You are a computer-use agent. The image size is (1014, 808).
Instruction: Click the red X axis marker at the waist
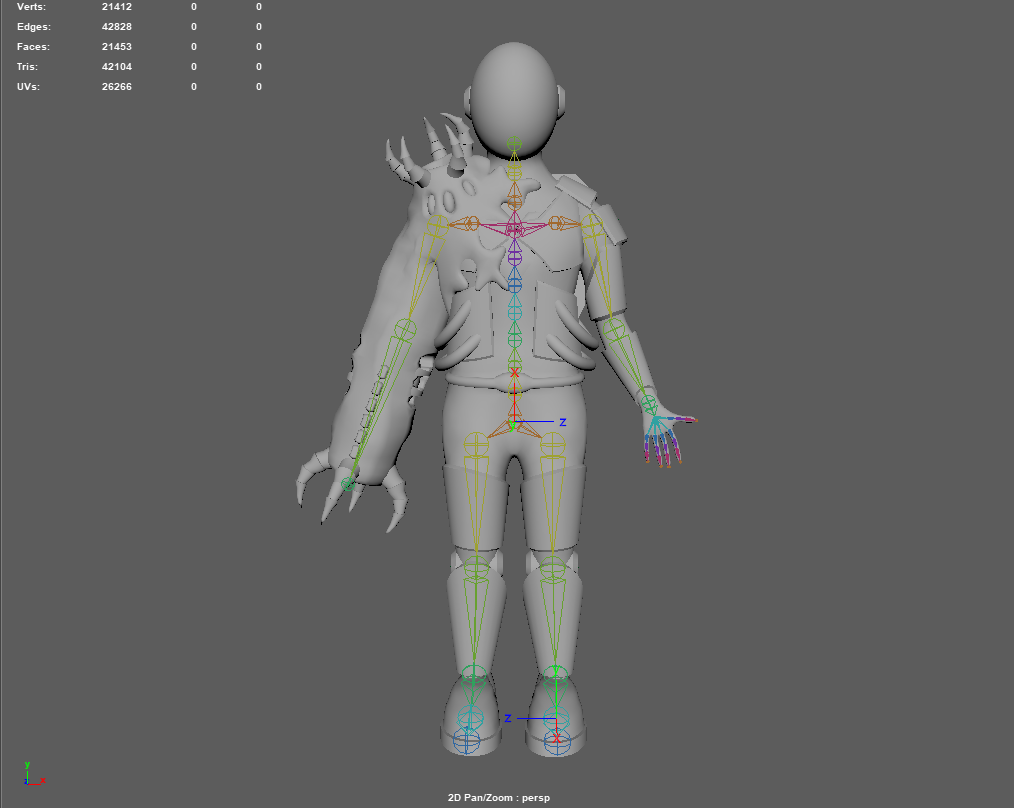(515, 373)
